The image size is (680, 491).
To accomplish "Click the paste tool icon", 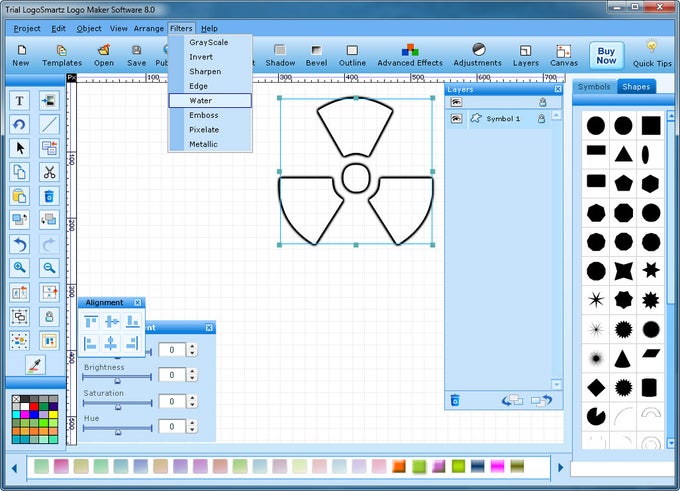I will 20,196.
